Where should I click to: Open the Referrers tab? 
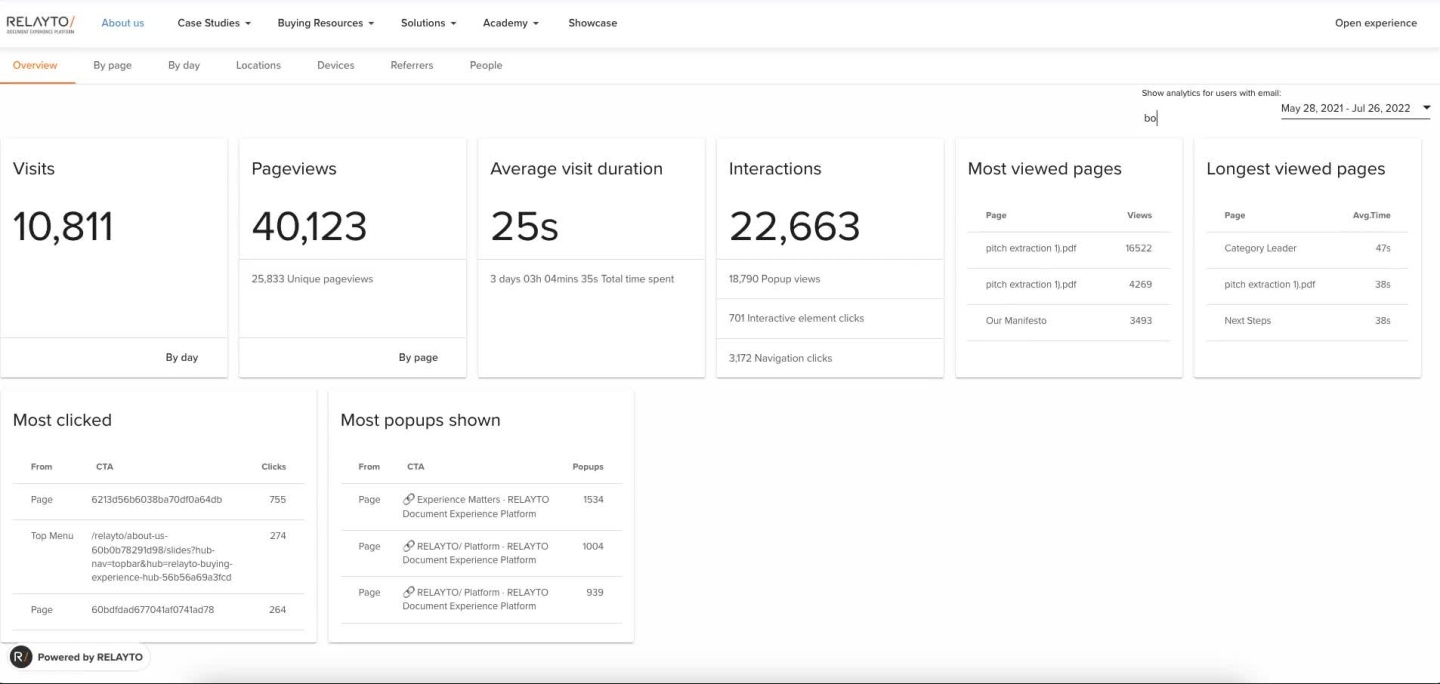pos(412,65)
